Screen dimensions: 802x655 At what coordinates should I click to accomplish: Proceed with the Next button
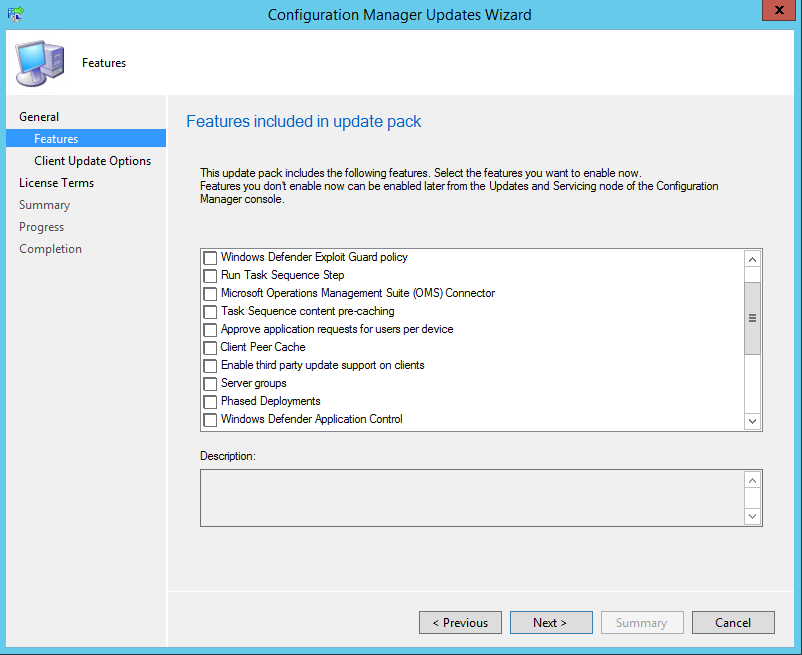[x=551, y=622]
